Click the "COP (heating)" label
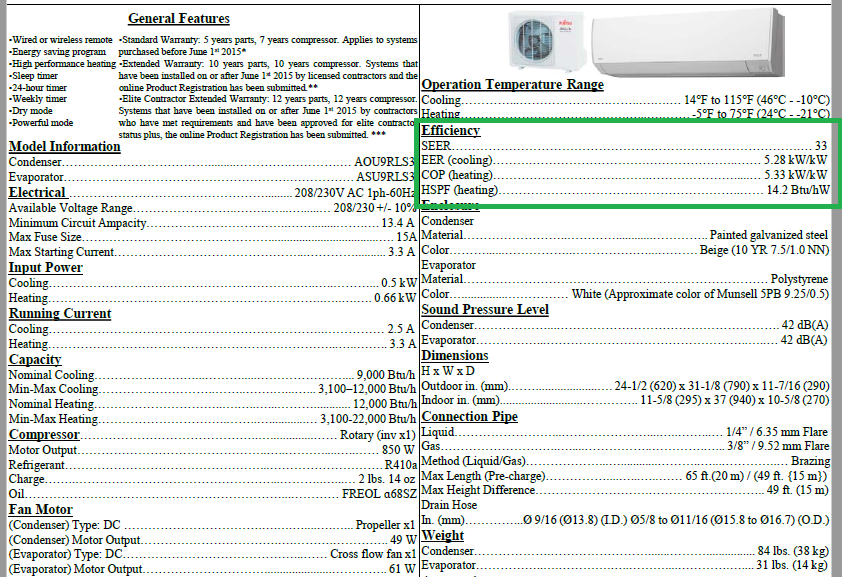The width and height of the screenshot is (842, 577). (457, 175)
